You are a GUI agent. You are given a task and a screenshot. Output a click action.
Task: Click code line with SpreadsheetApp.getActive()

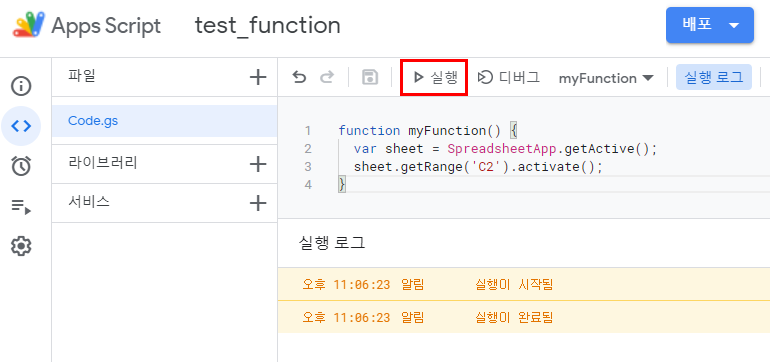pyautogui.click(x=505, y=149)
